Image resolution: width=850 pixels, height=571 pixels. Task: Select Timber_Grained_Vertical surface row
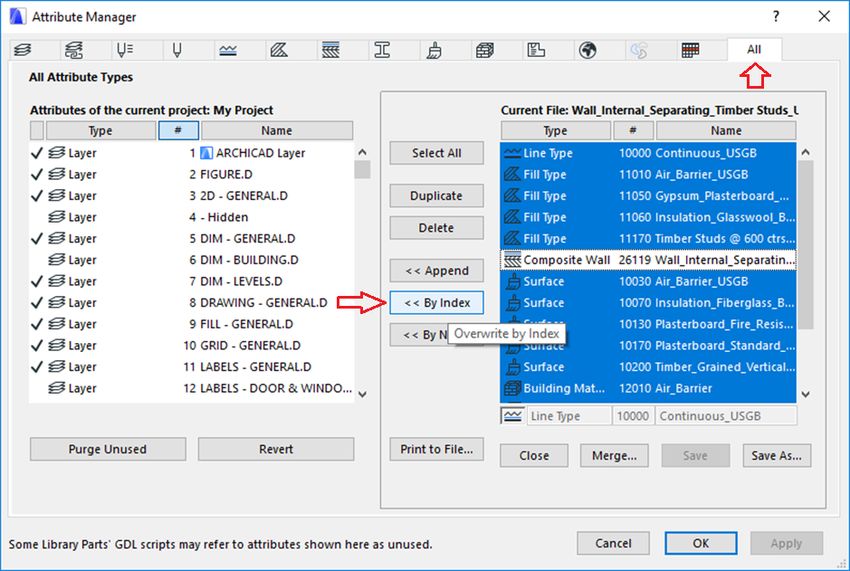[648, 367]
